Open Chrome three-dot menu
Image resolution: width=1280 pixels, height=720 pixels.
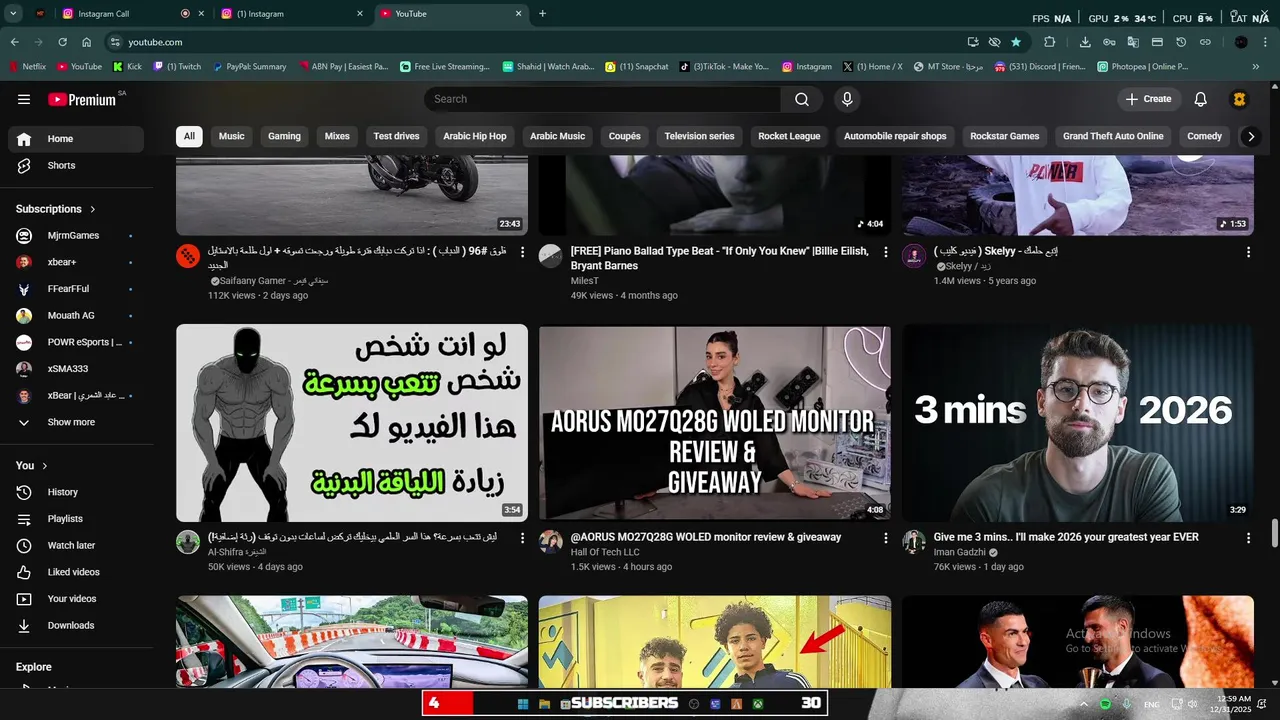point(1266,42)
